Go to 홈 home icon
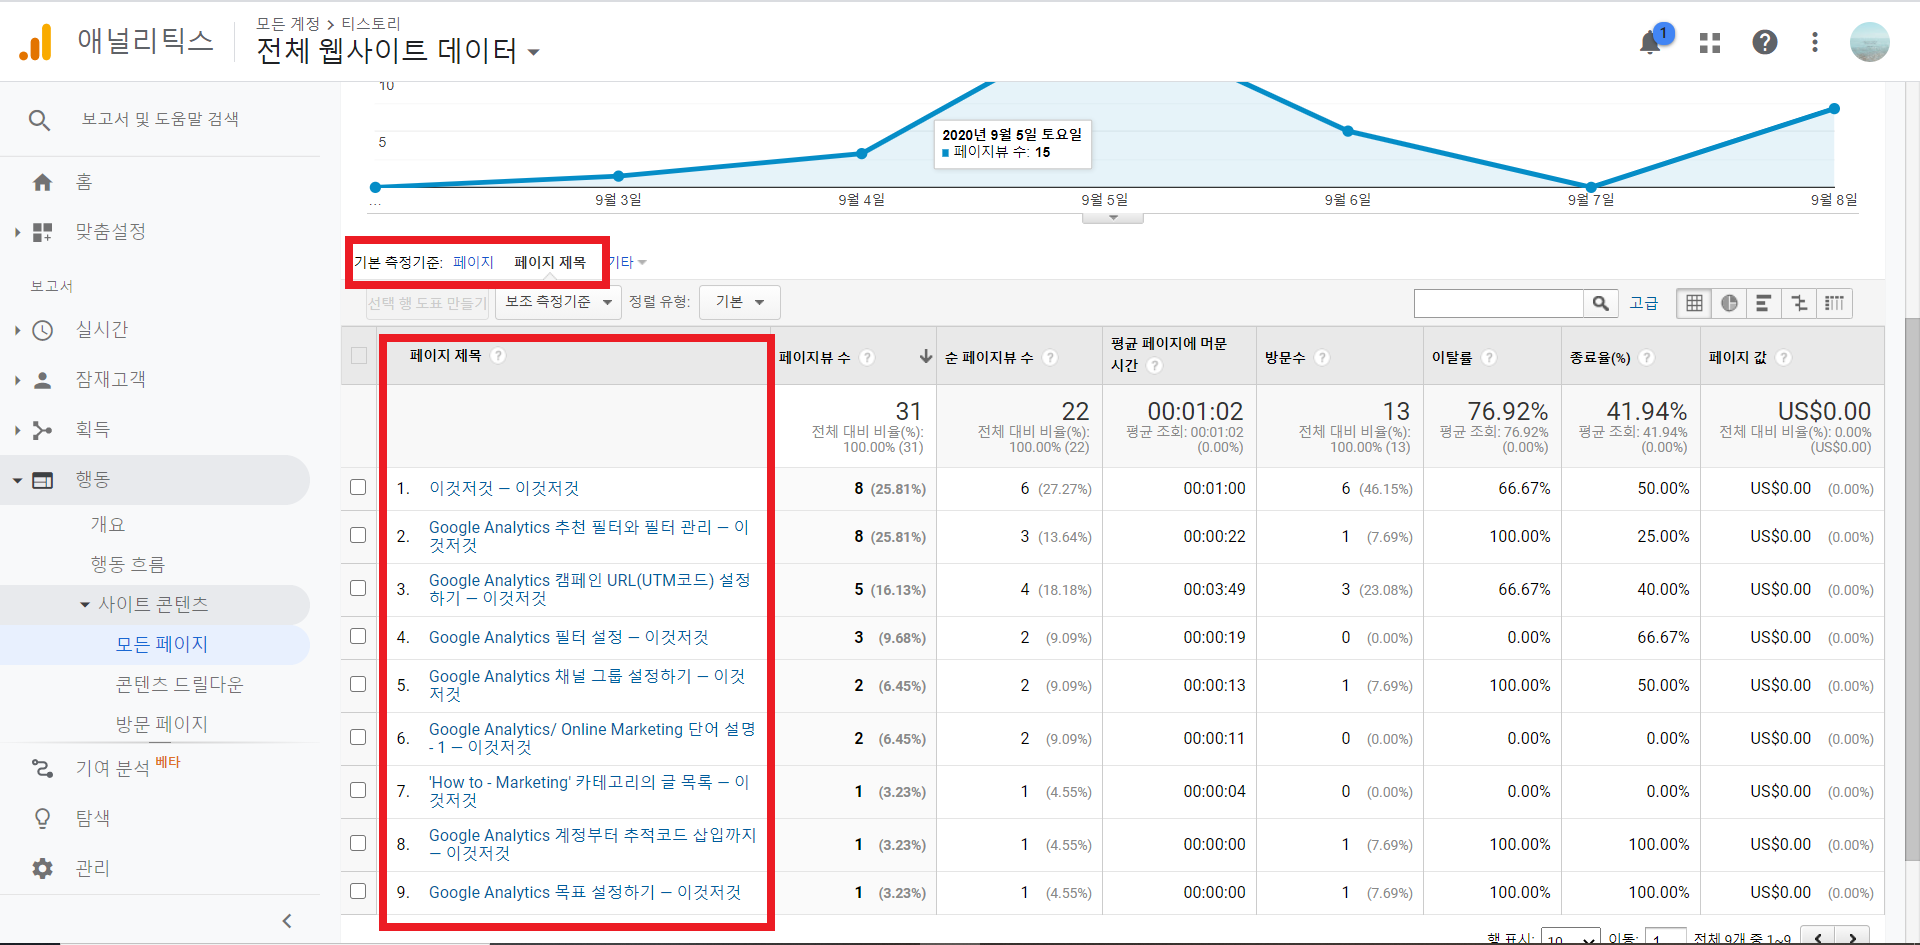This screenshot has height=945, width=1920. 42,182
